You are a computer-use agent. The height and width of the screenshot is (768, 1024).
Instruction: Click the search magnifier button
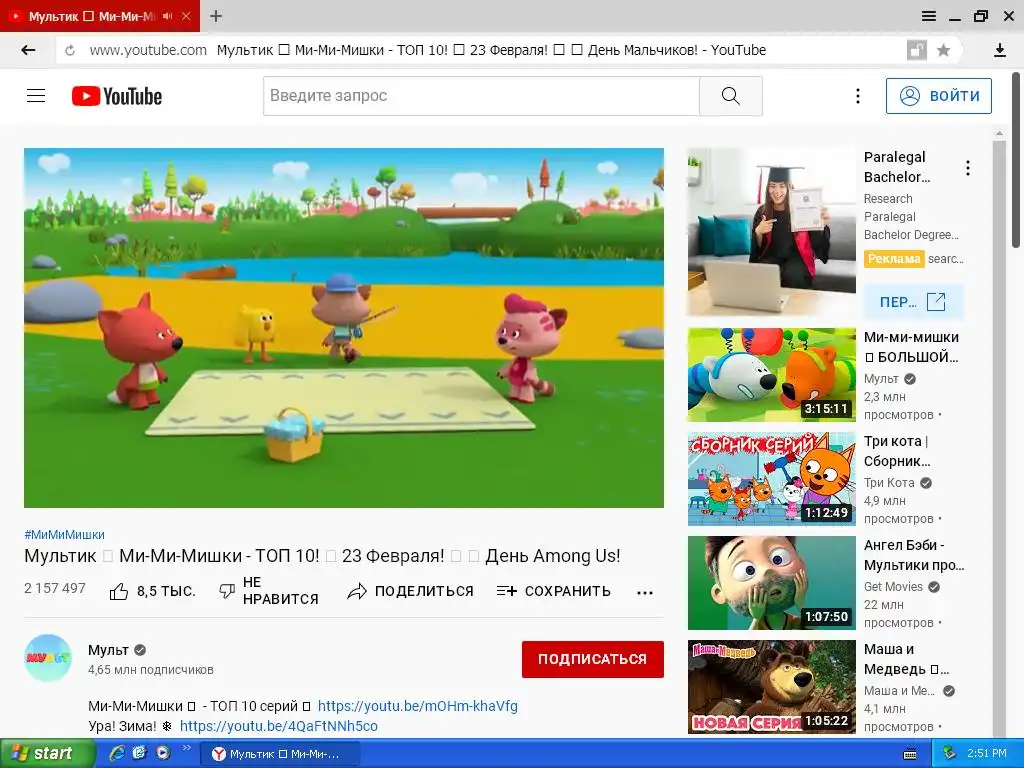(731, 96)
